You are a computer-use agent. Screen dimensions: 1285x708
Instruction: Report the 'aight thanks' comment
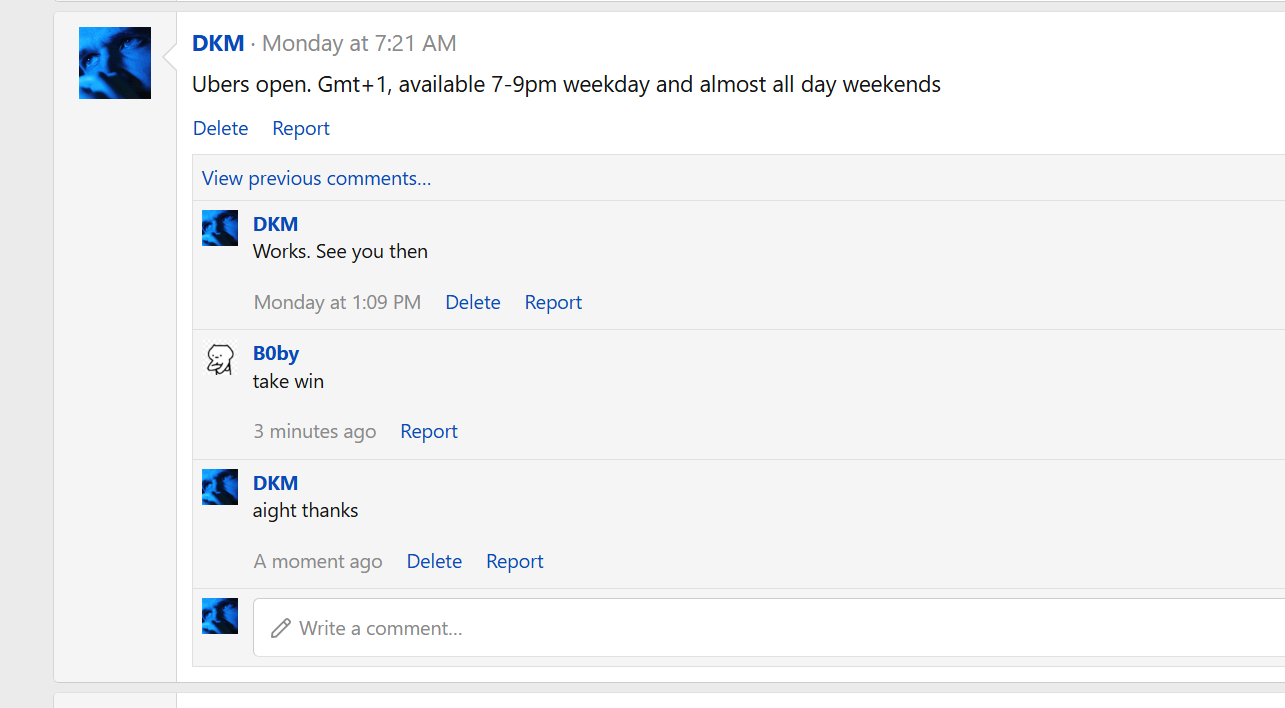click(514, 561)
